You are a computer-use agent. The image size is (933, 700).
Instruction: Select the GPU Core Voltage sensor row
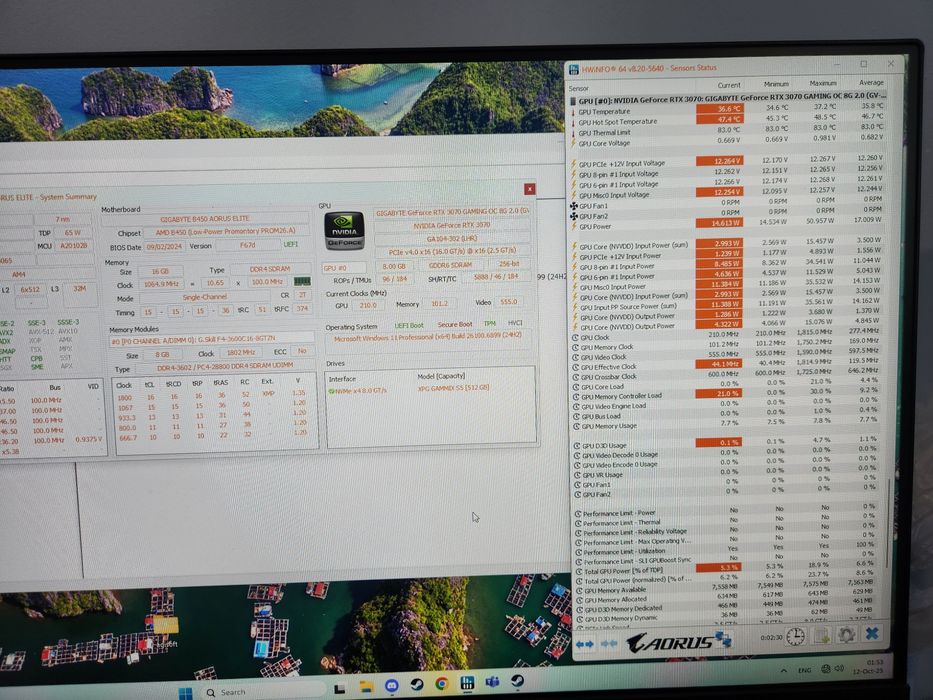click(728, 142)
